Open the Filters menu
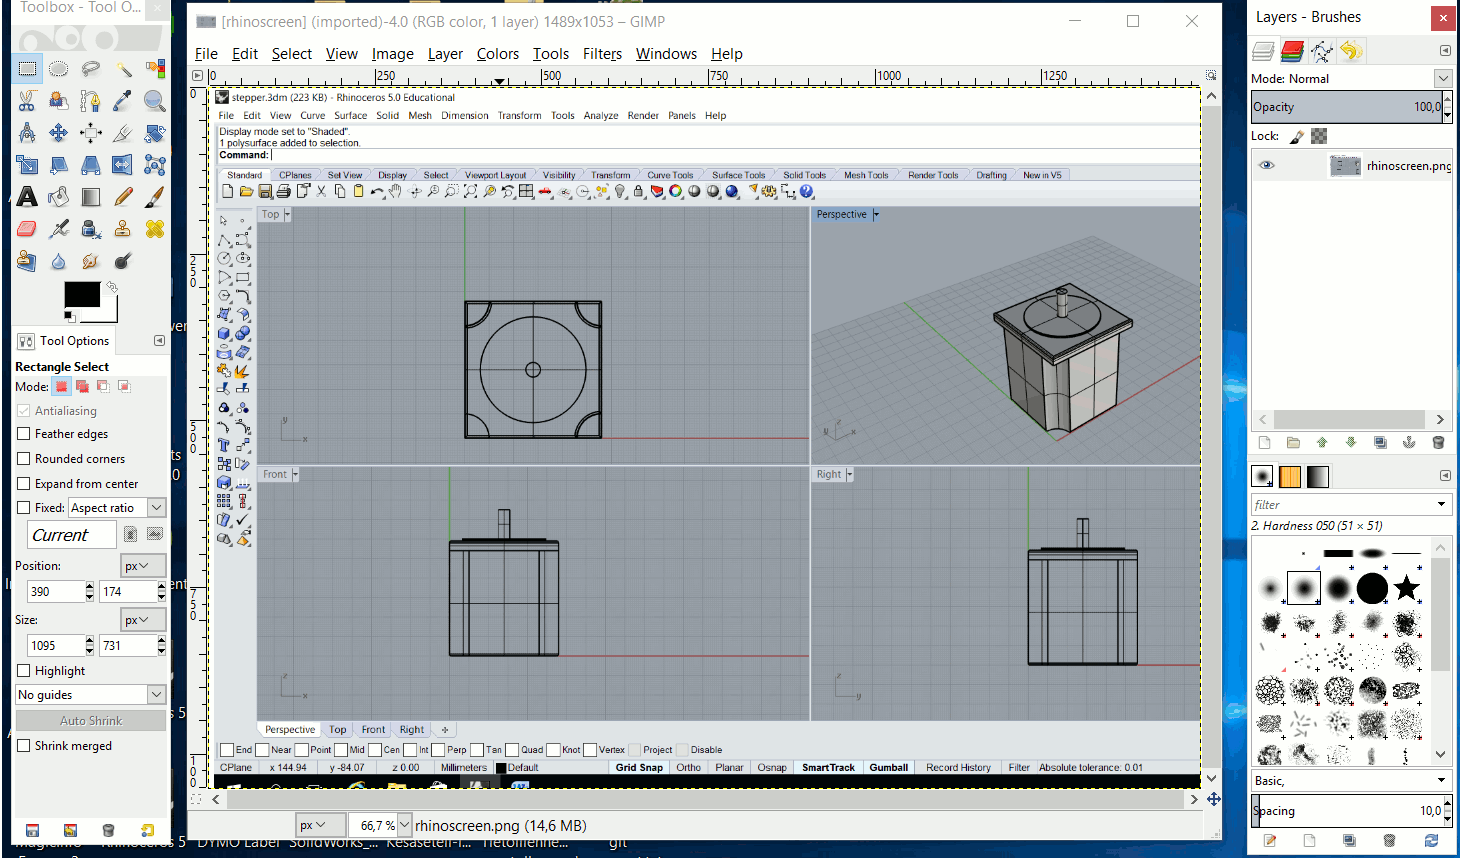Screen dimensions: 1460x858 point(602,54)
